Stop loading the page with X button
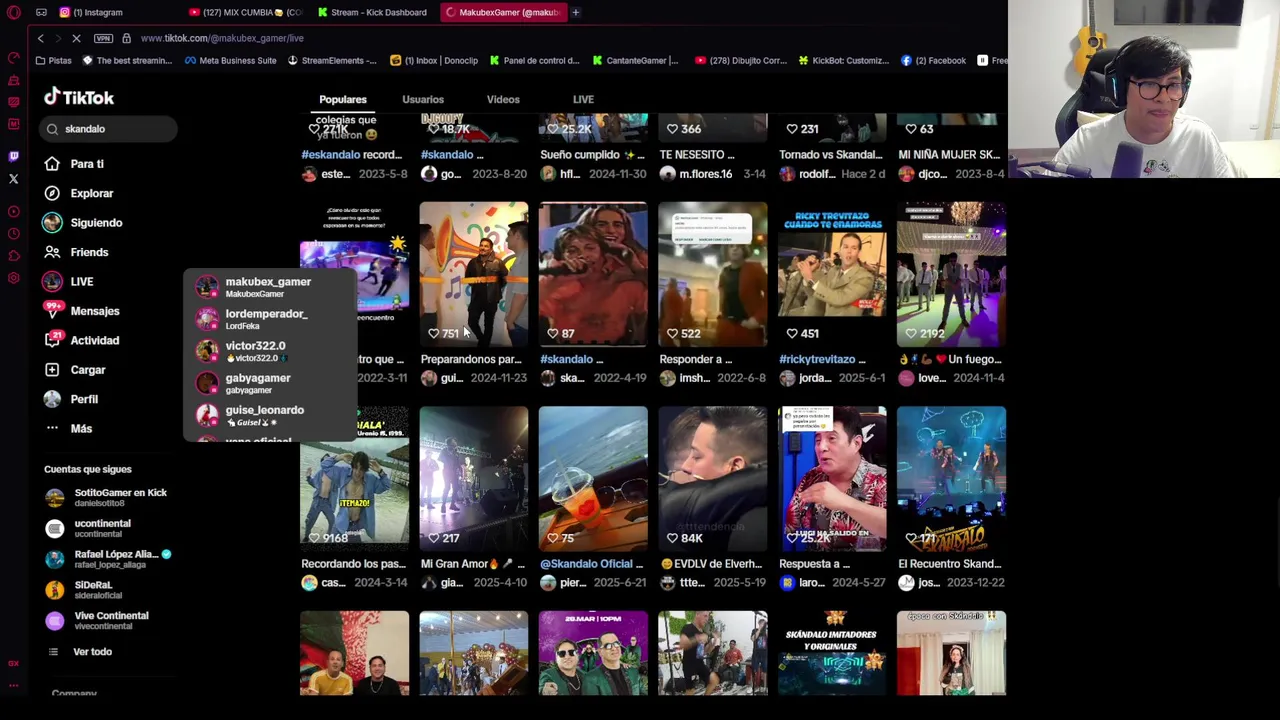Viewport: 1280px width, 720px height. point(76,38)
